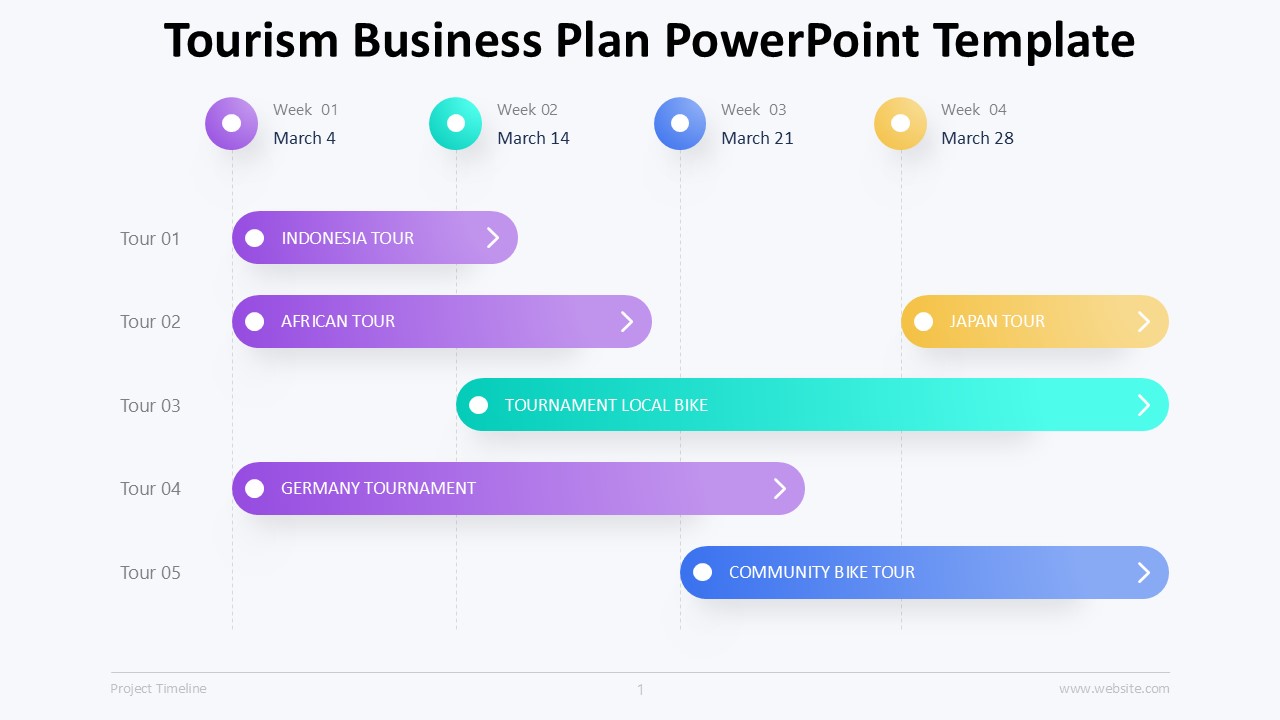Click the Community Bike Tour chevron arrow
The width and height of the screenshot is (1280, 720).
tap(1144, 572)
